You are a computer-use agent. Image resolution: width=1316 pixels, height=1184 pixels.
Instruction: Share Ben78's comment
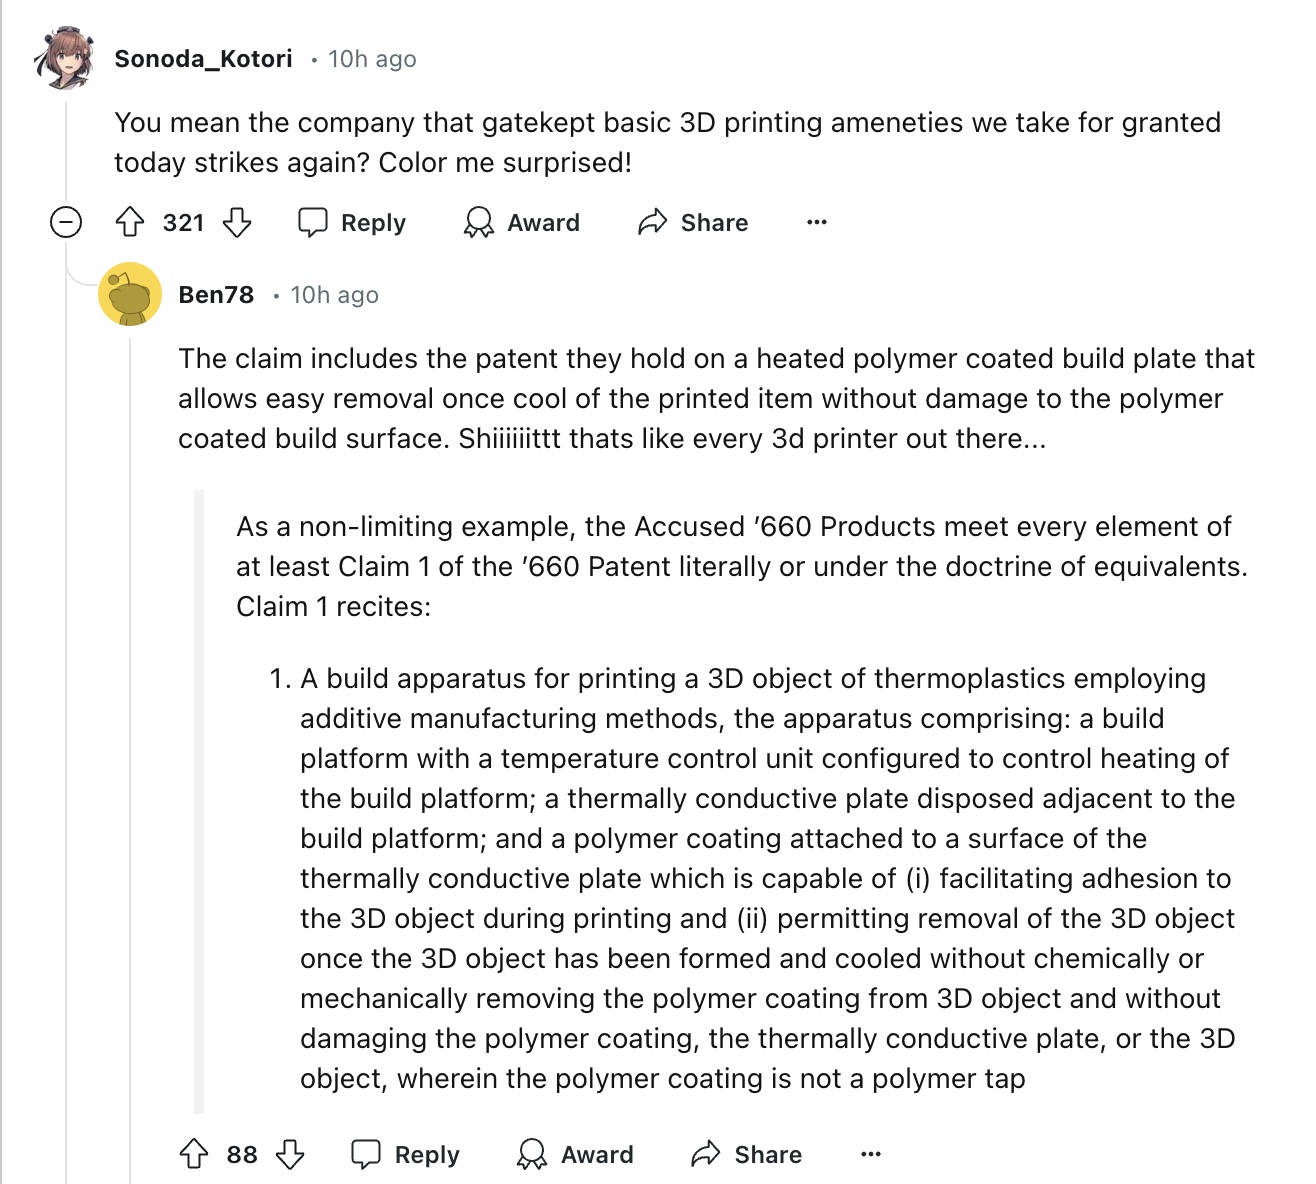[x=747, y=1154]
